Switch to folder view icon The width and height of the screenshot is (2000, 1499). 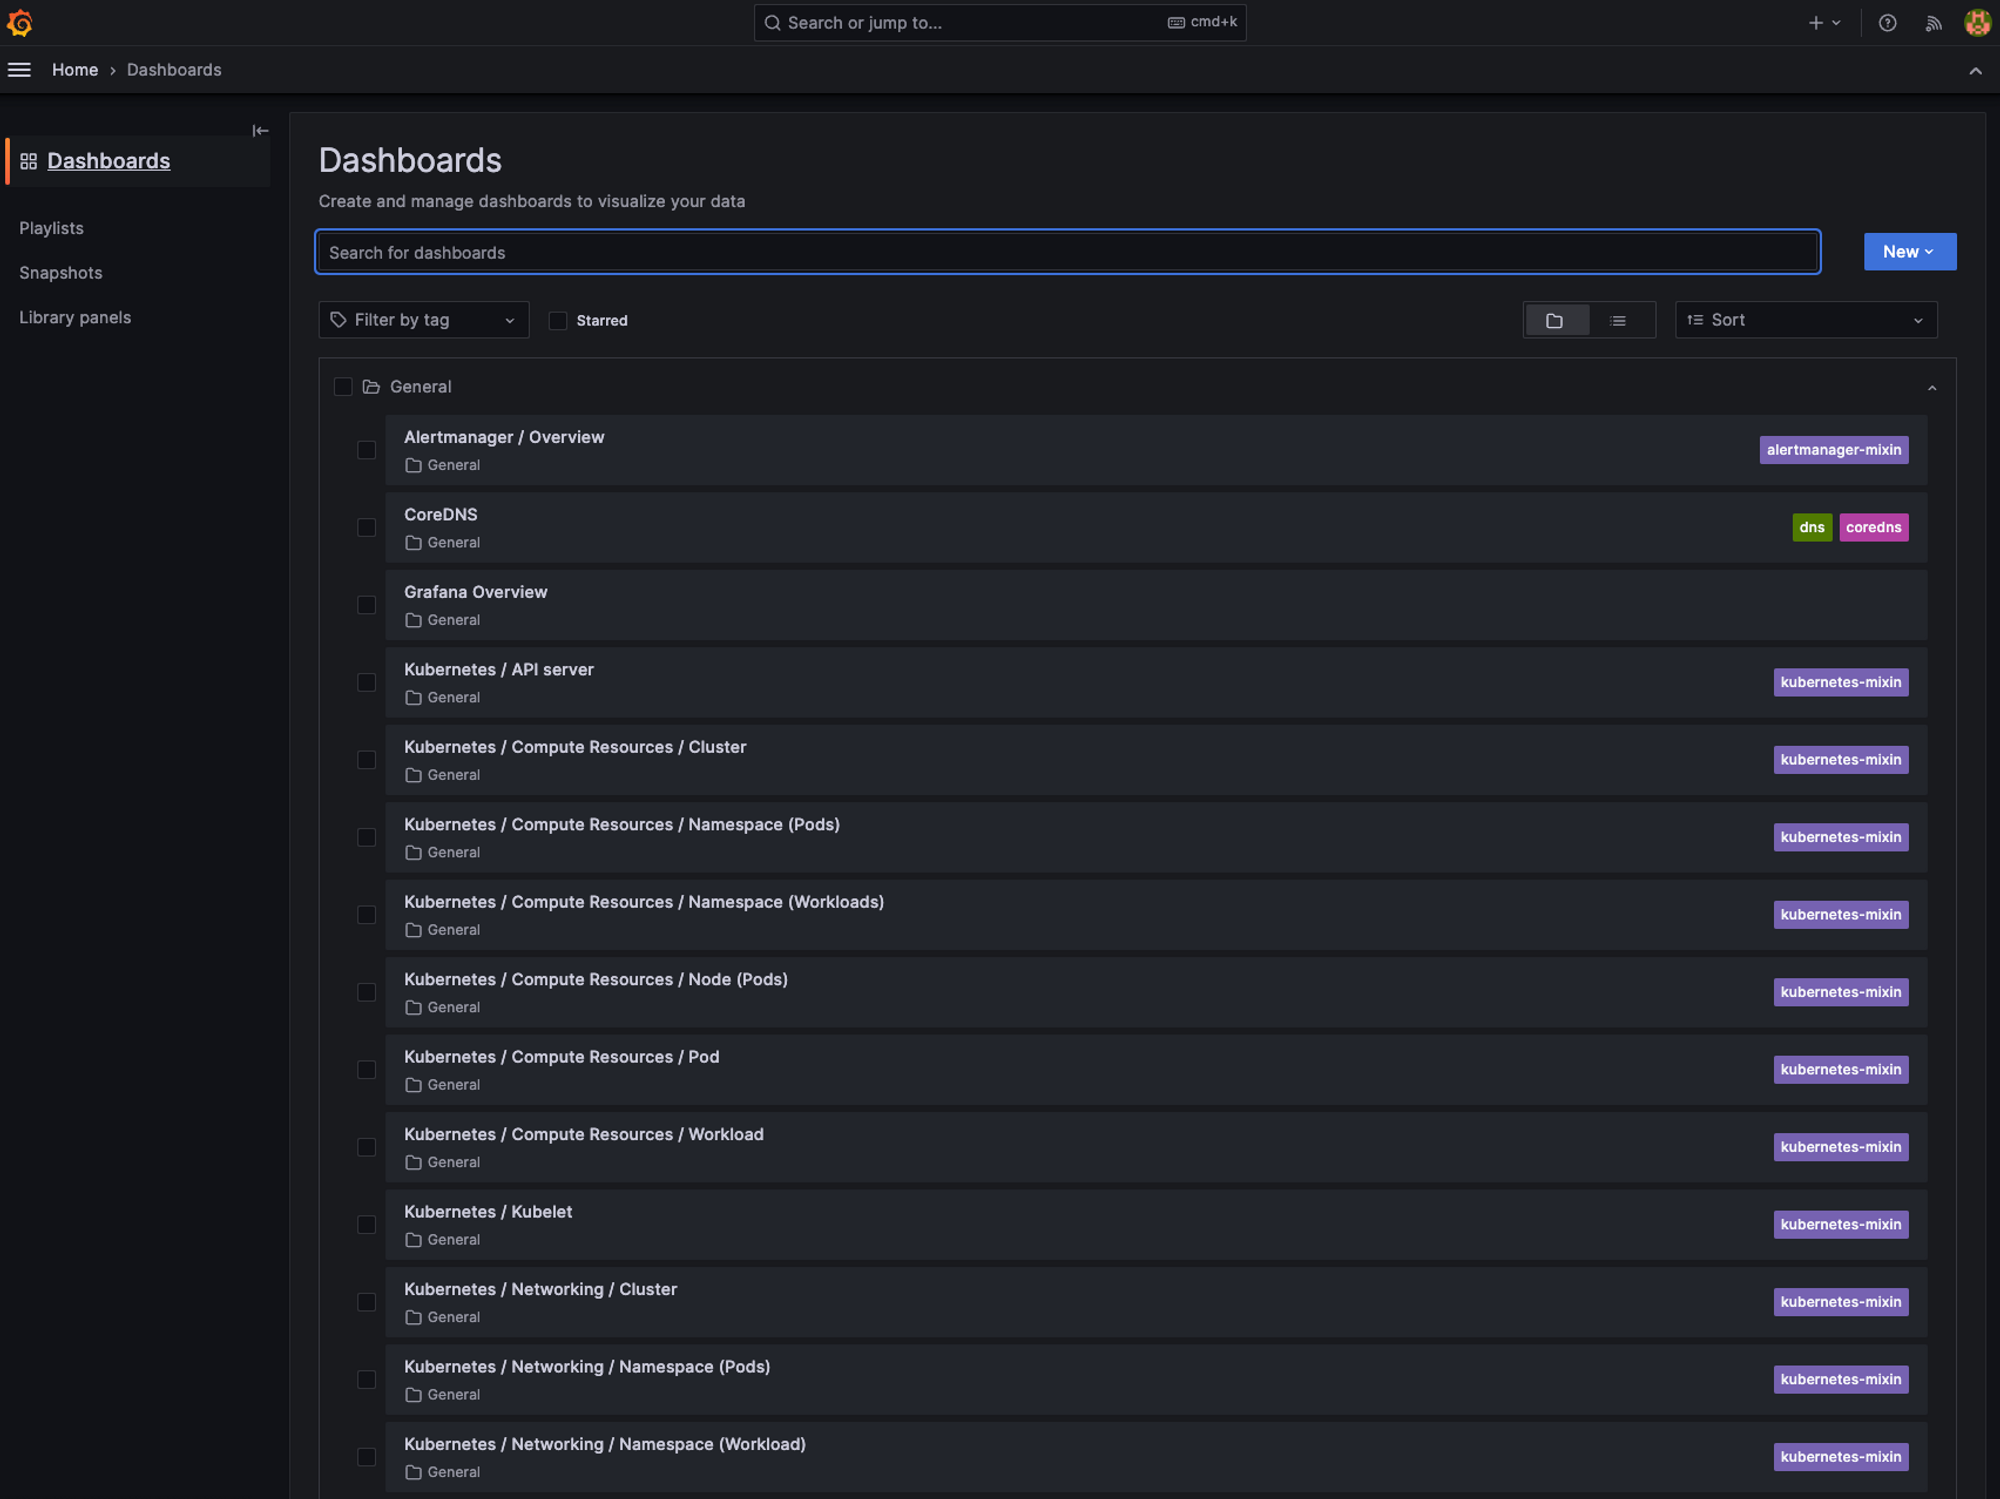1555,321
